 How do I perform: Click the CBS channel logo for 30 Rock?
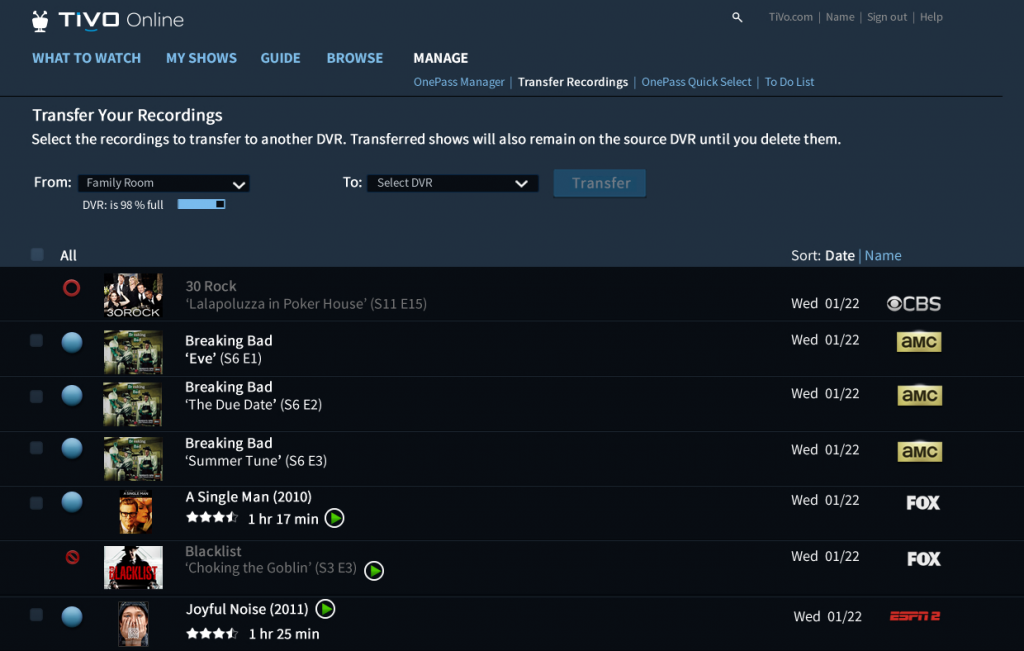(x=914, y=304)
